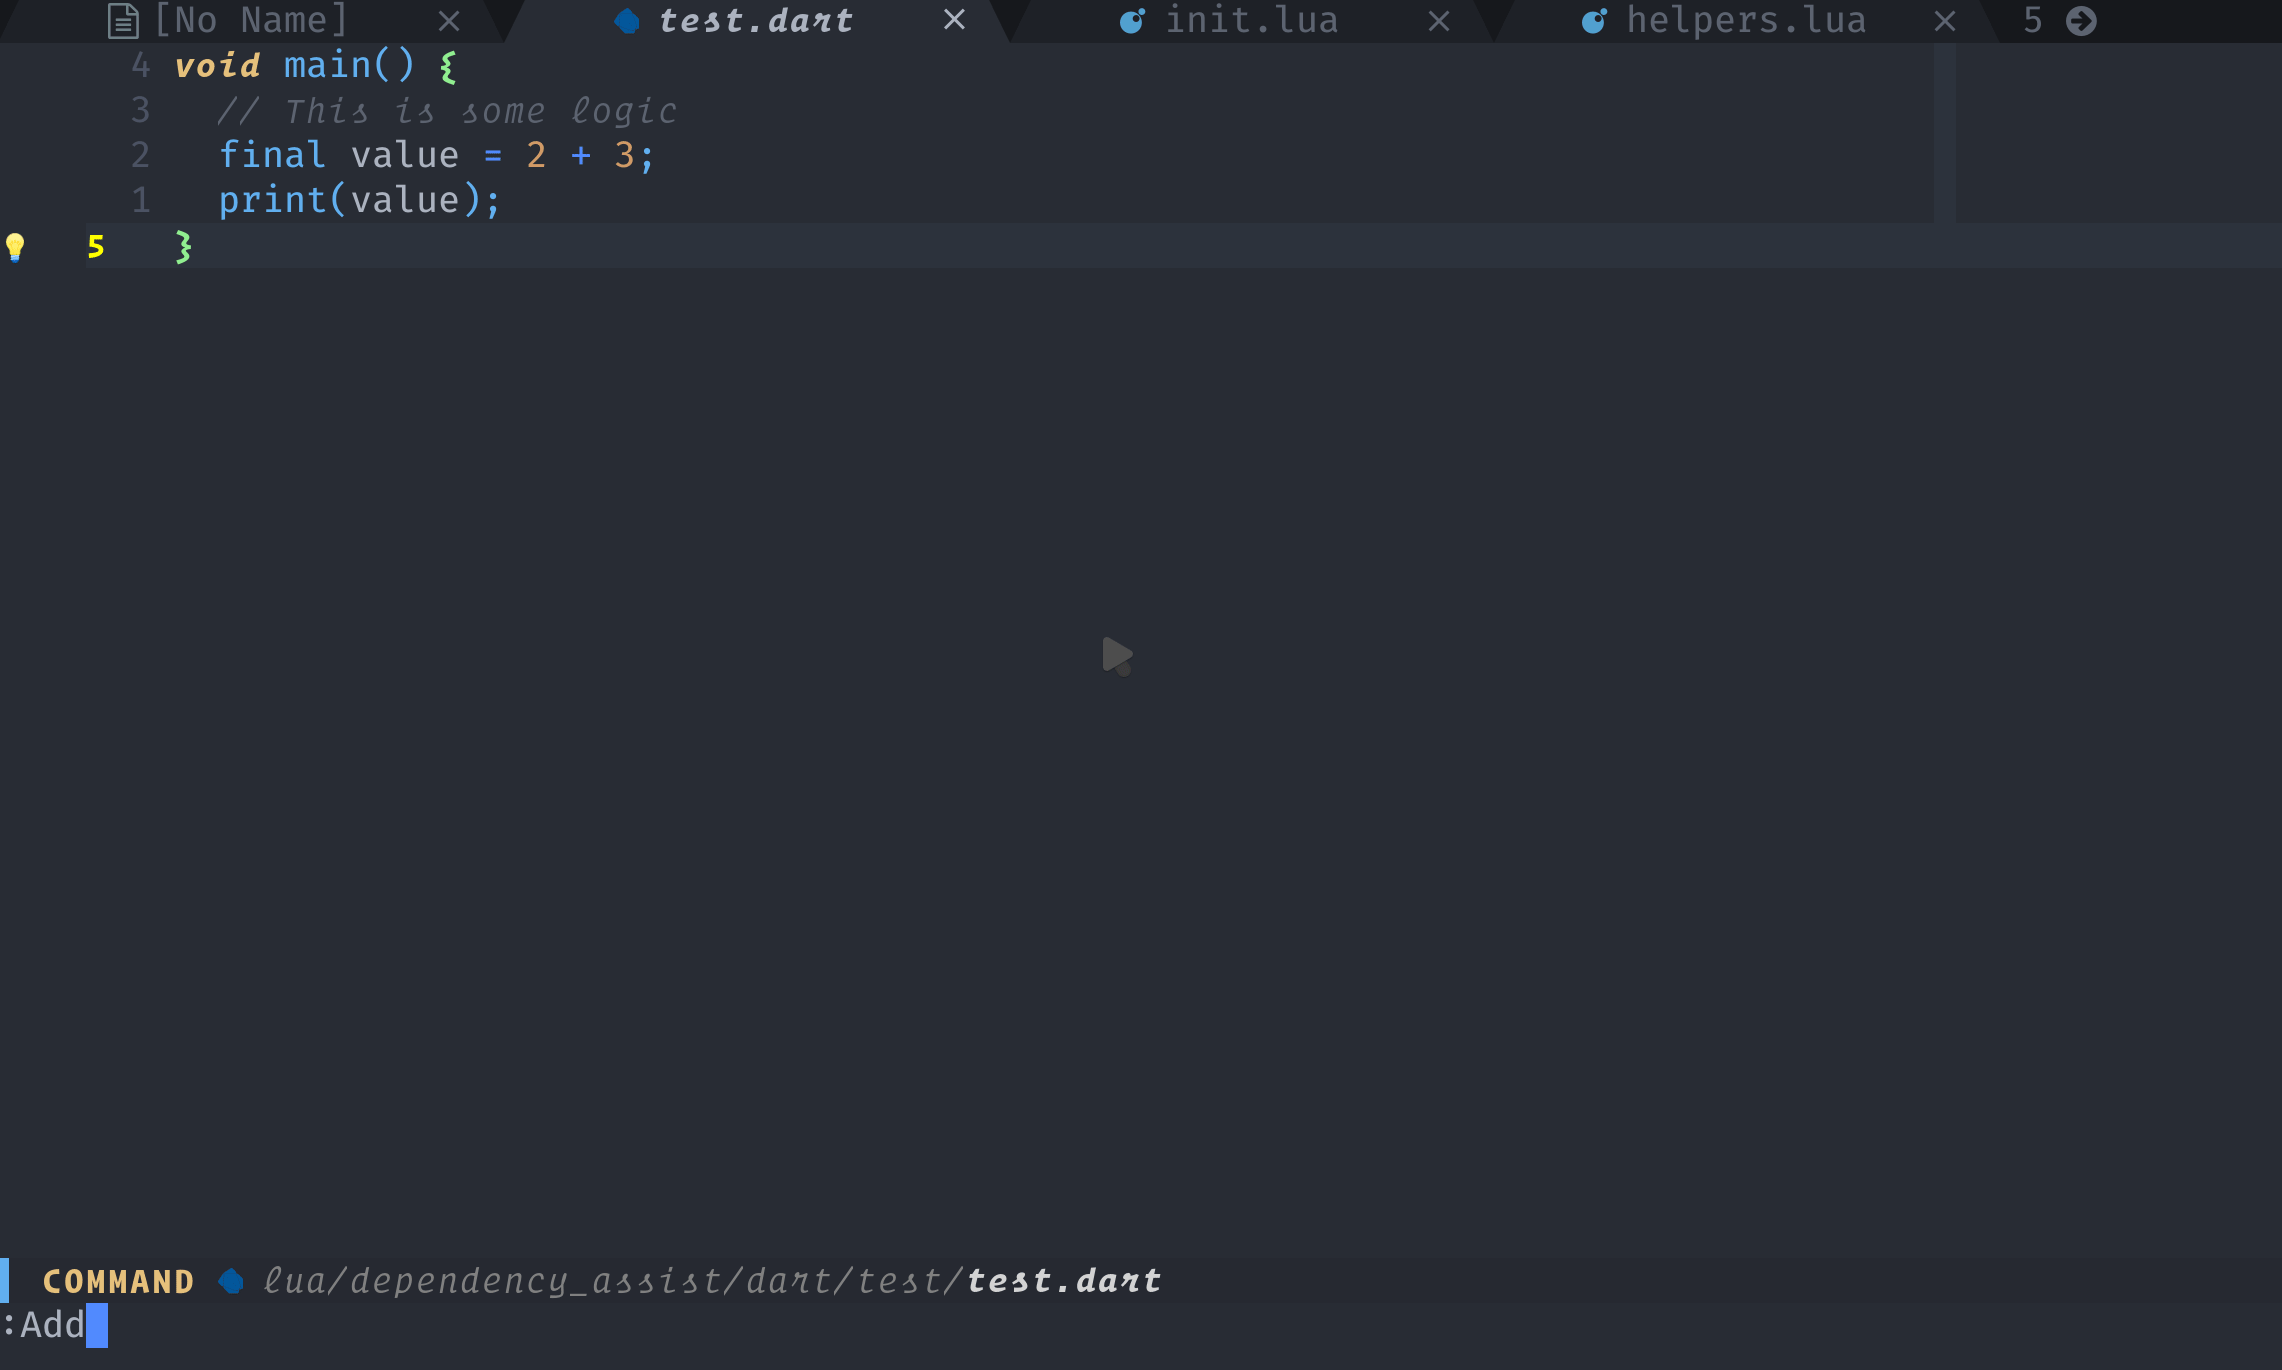Close the test.dart tab
The height and width of the screenshot is (1370, 2282).
click(x=954, y=20)
